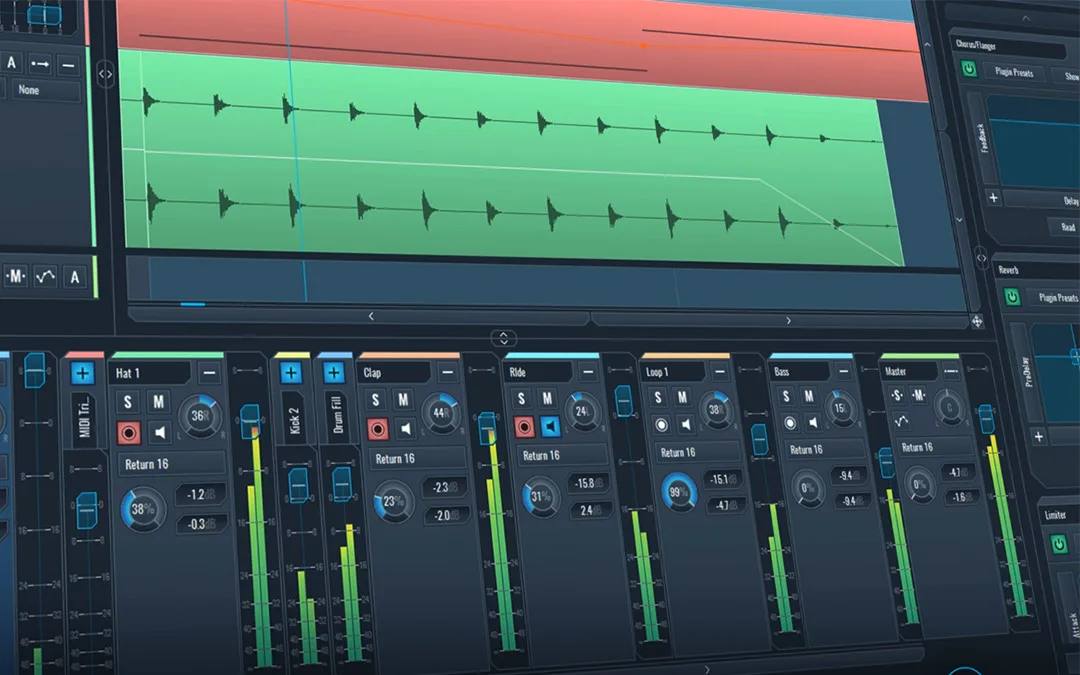Solo the Ride channel
1080x675 pixels.
coord(521,398)
